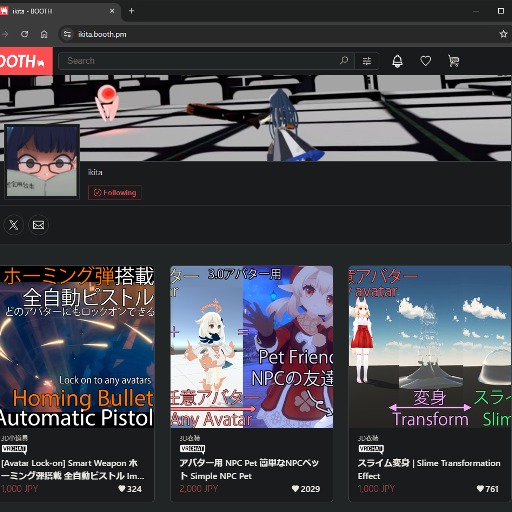Open ikita's profile avatar image
Viewport: 512px width, 512px height.
pyautogui.click(x=42, y=162)
